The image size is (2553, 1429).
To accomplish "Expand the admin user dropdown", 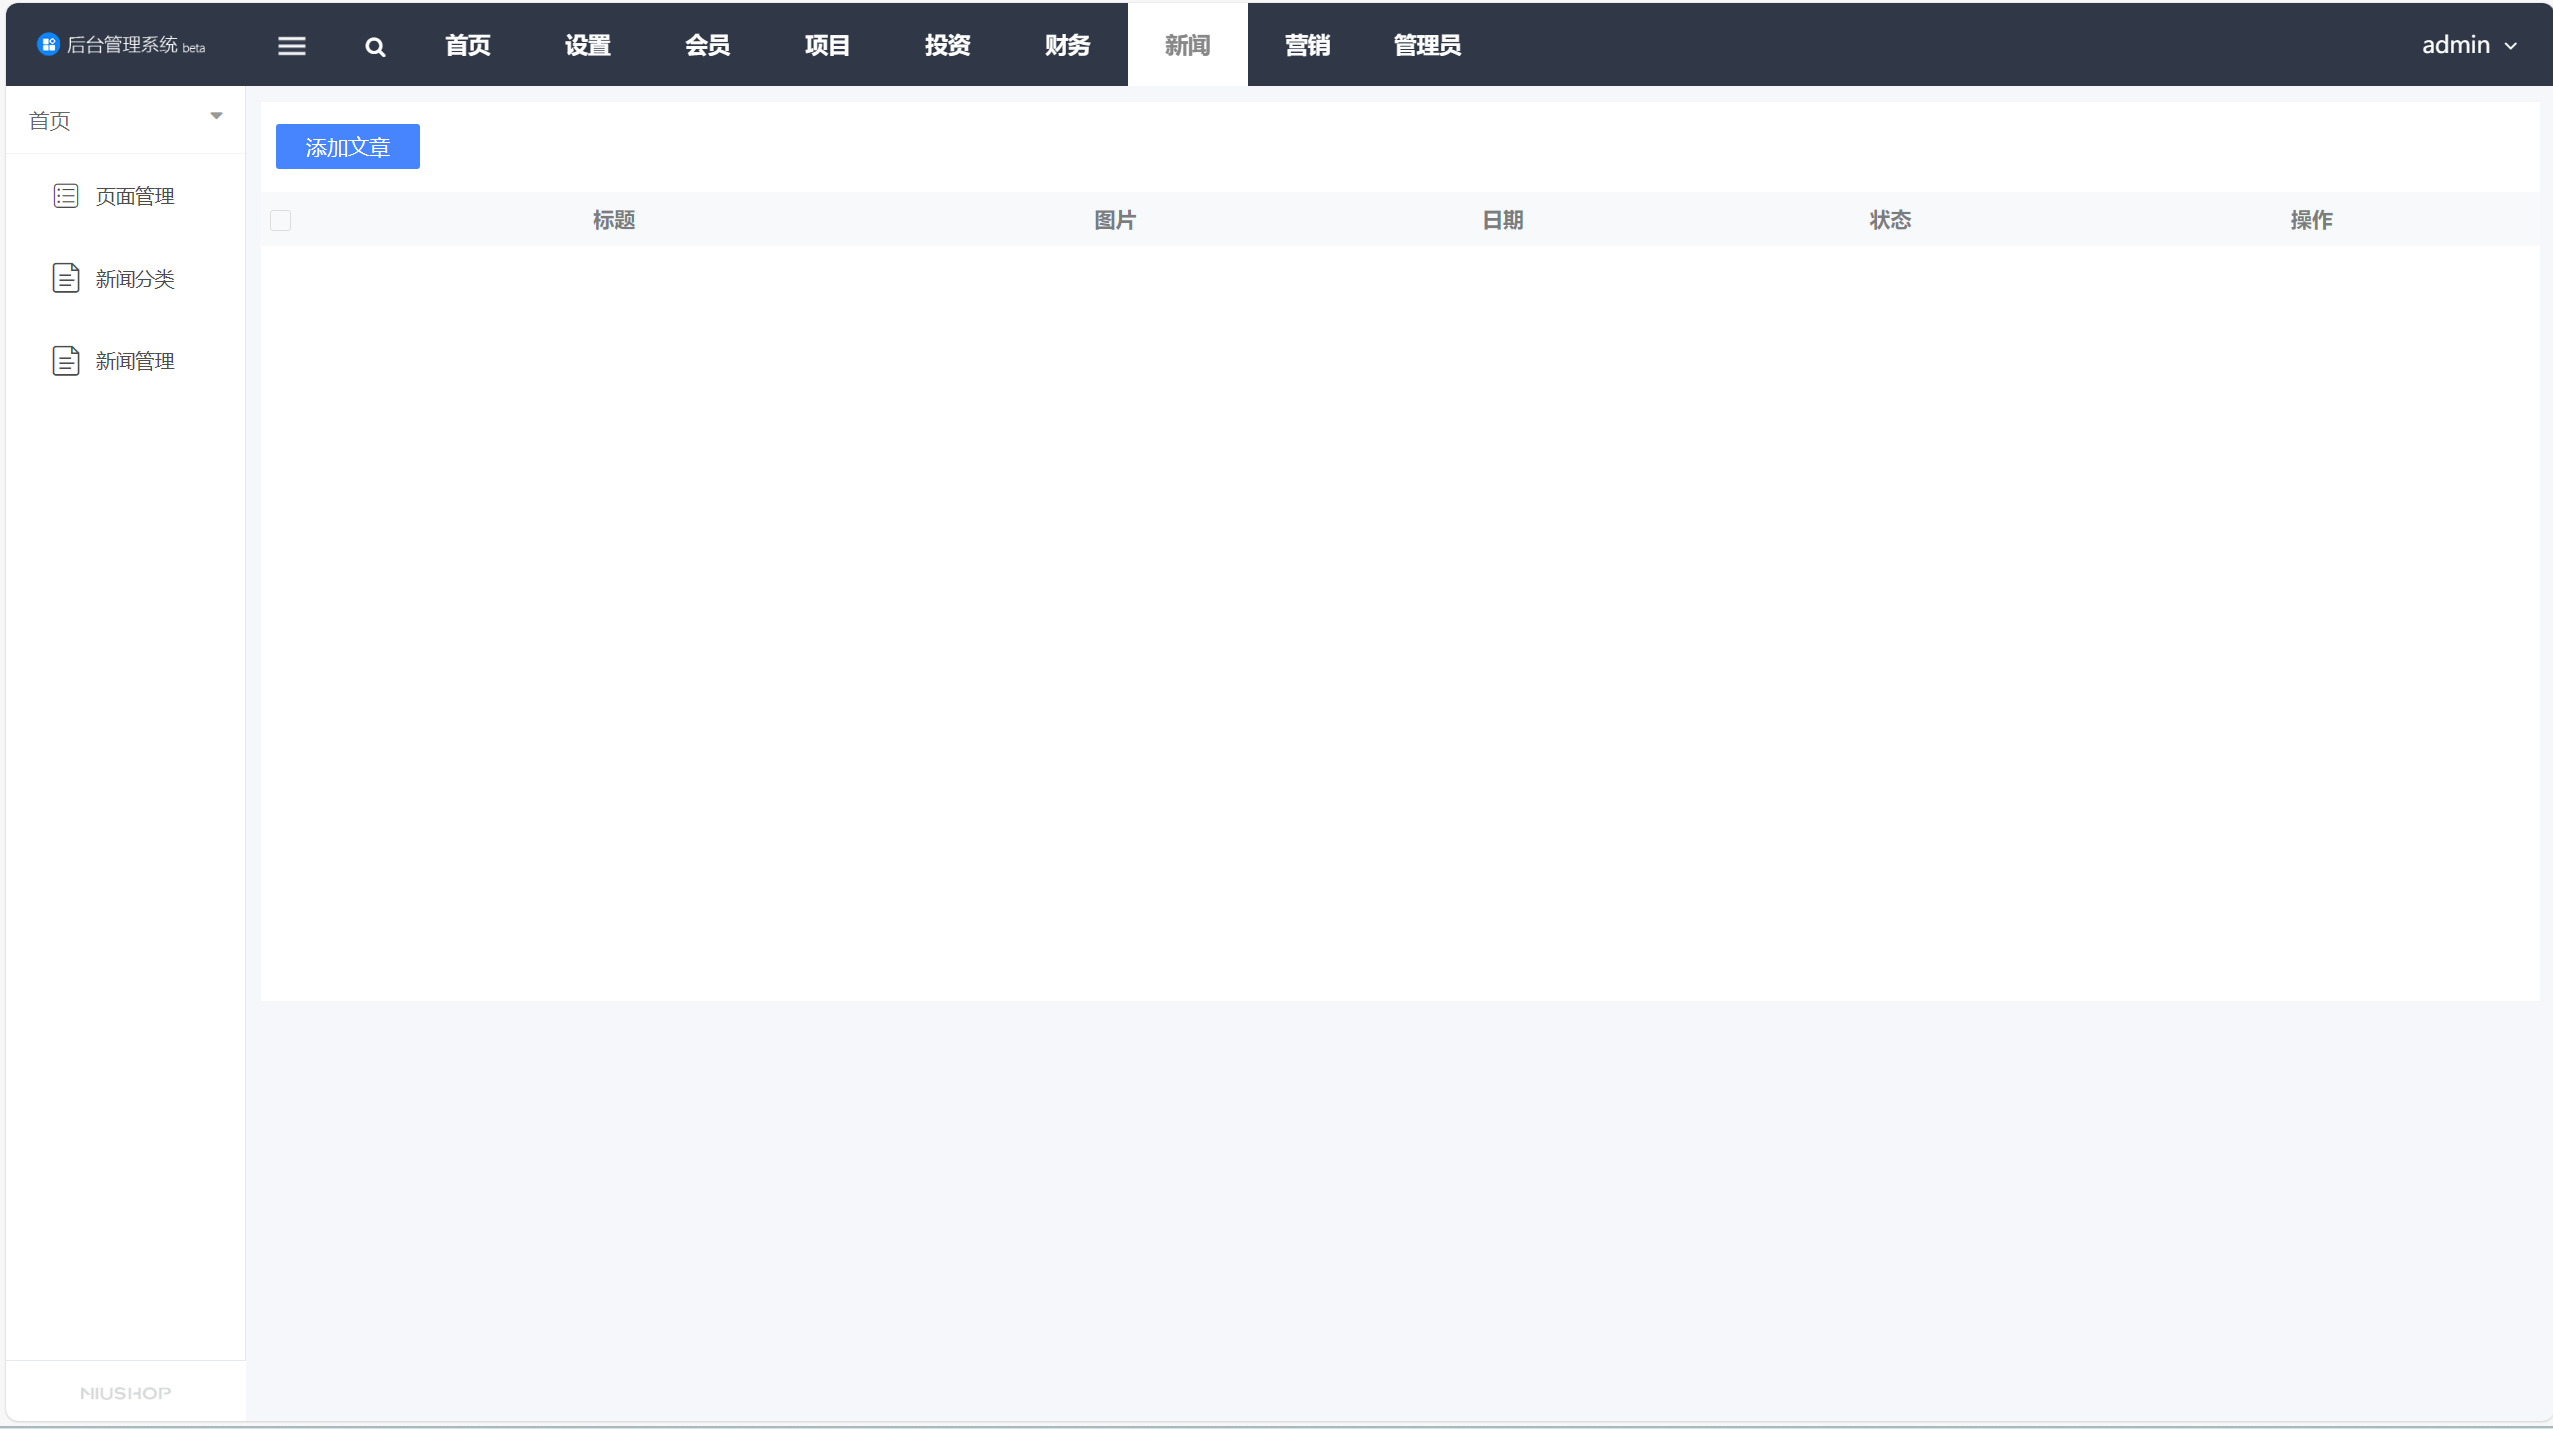I will [x=2468, y=45].
